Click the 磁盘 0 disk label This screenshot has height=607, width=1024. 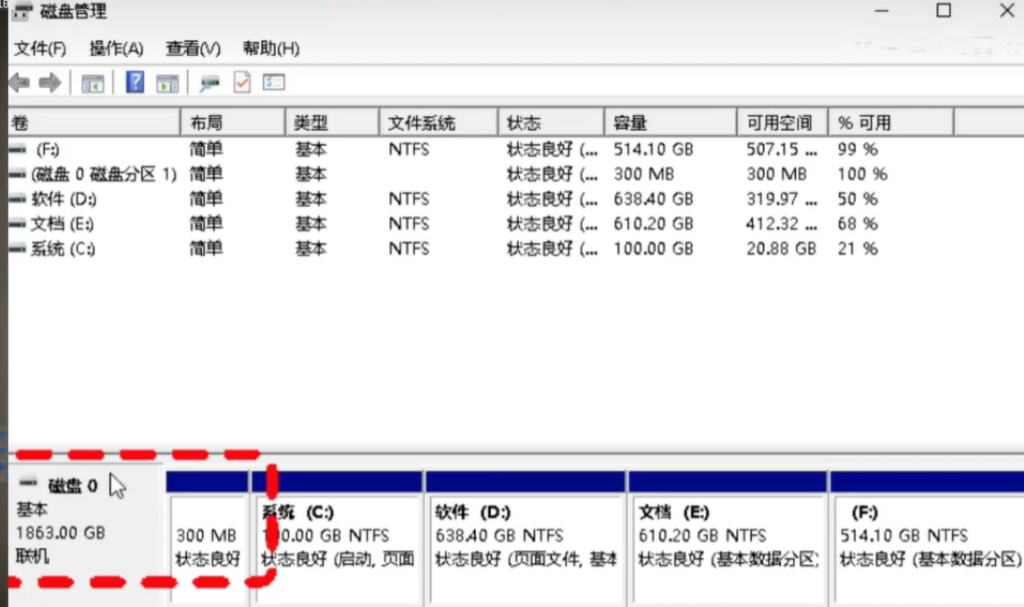[x=73, y=486]
